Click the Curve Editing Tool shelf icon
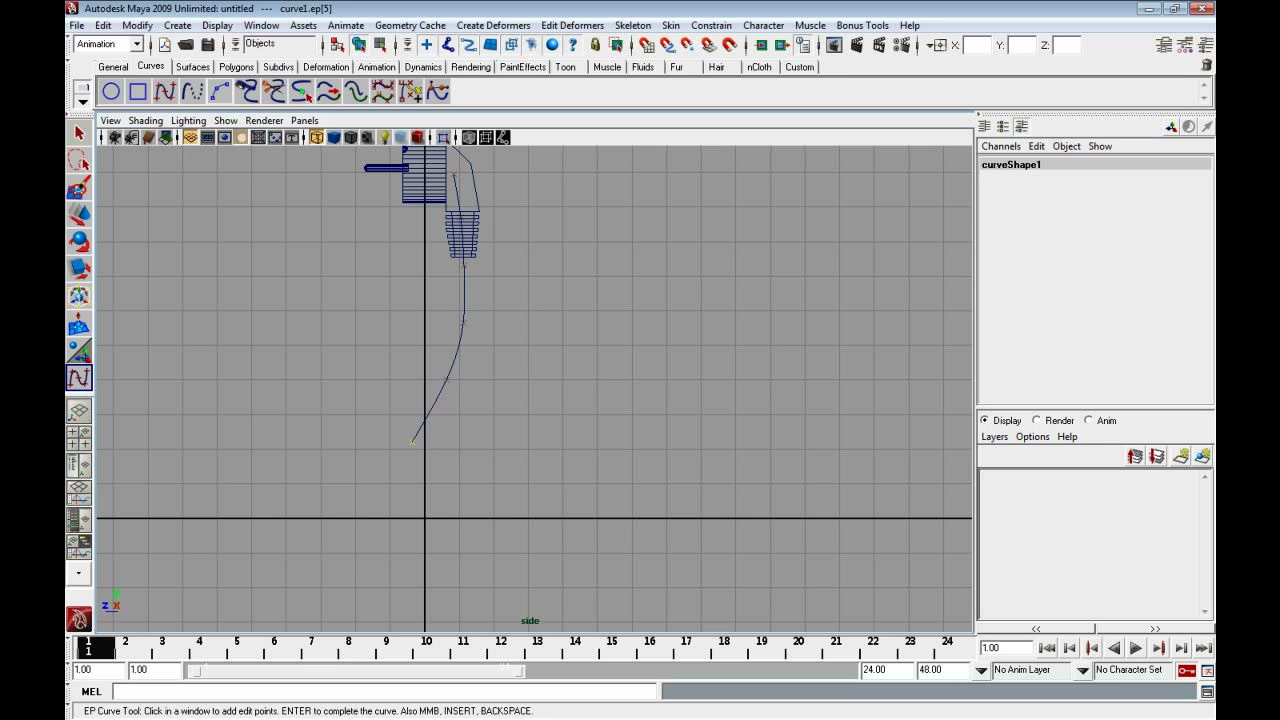Image resolution: width=1280 pixels, height=720 pixels. [437, 92]
